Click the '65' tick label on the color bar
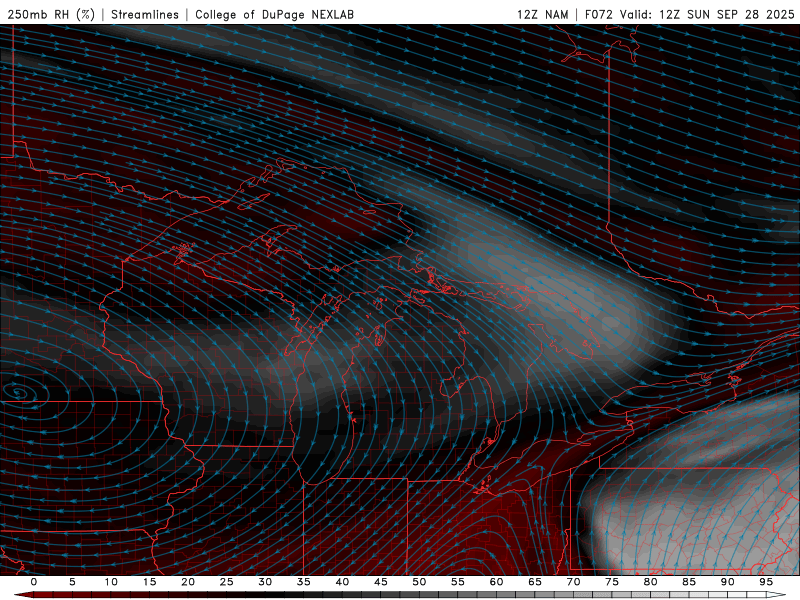 (x=535, y=582)
